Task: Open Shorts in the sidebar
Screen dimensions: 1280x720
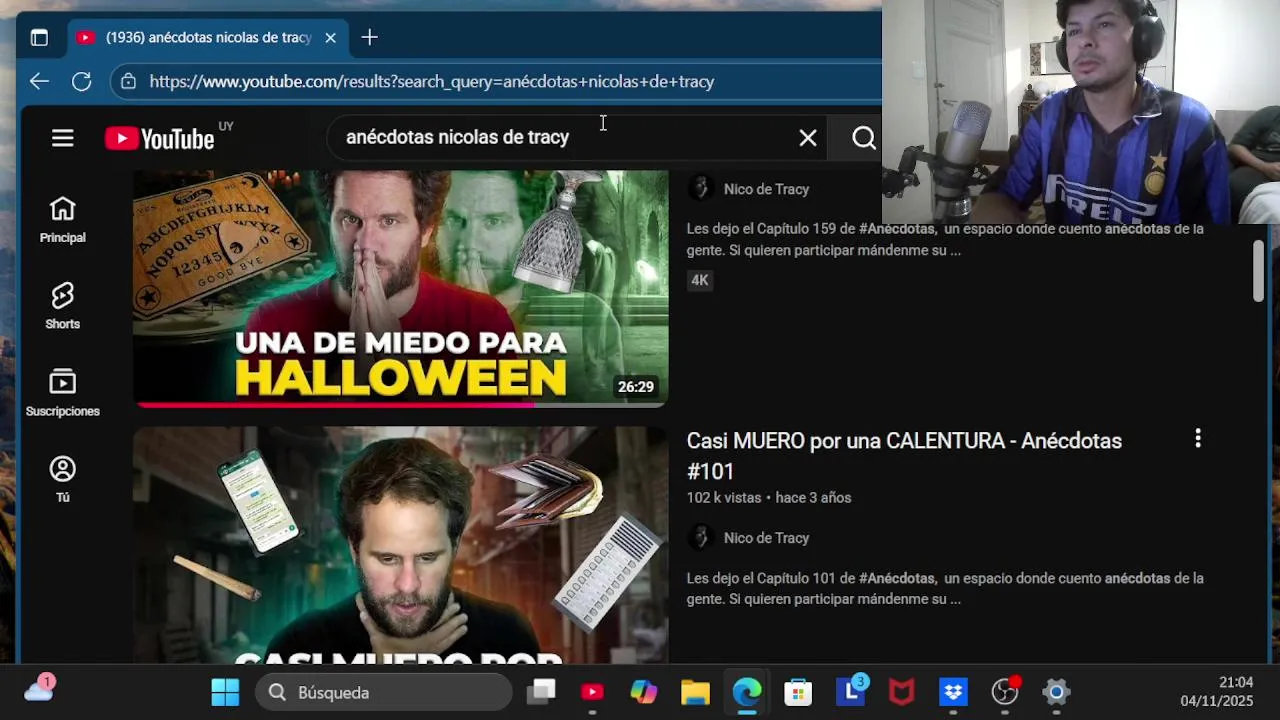Action: click(x=63, y=306)
